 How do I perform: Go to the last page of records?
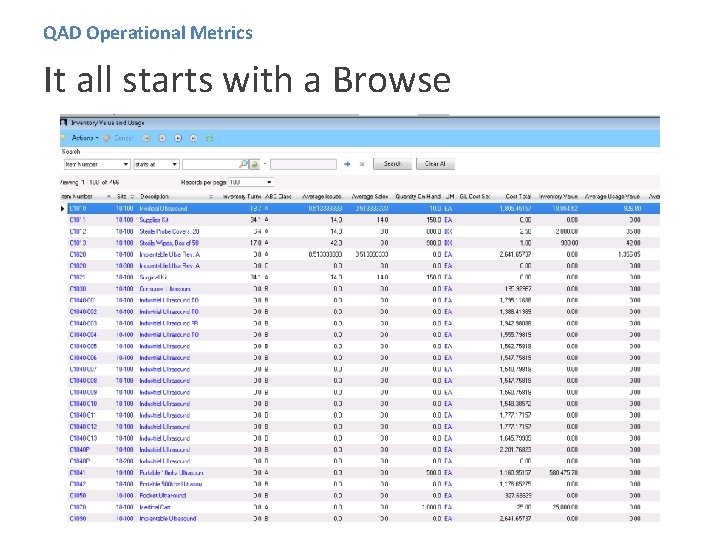click(194, 138)
